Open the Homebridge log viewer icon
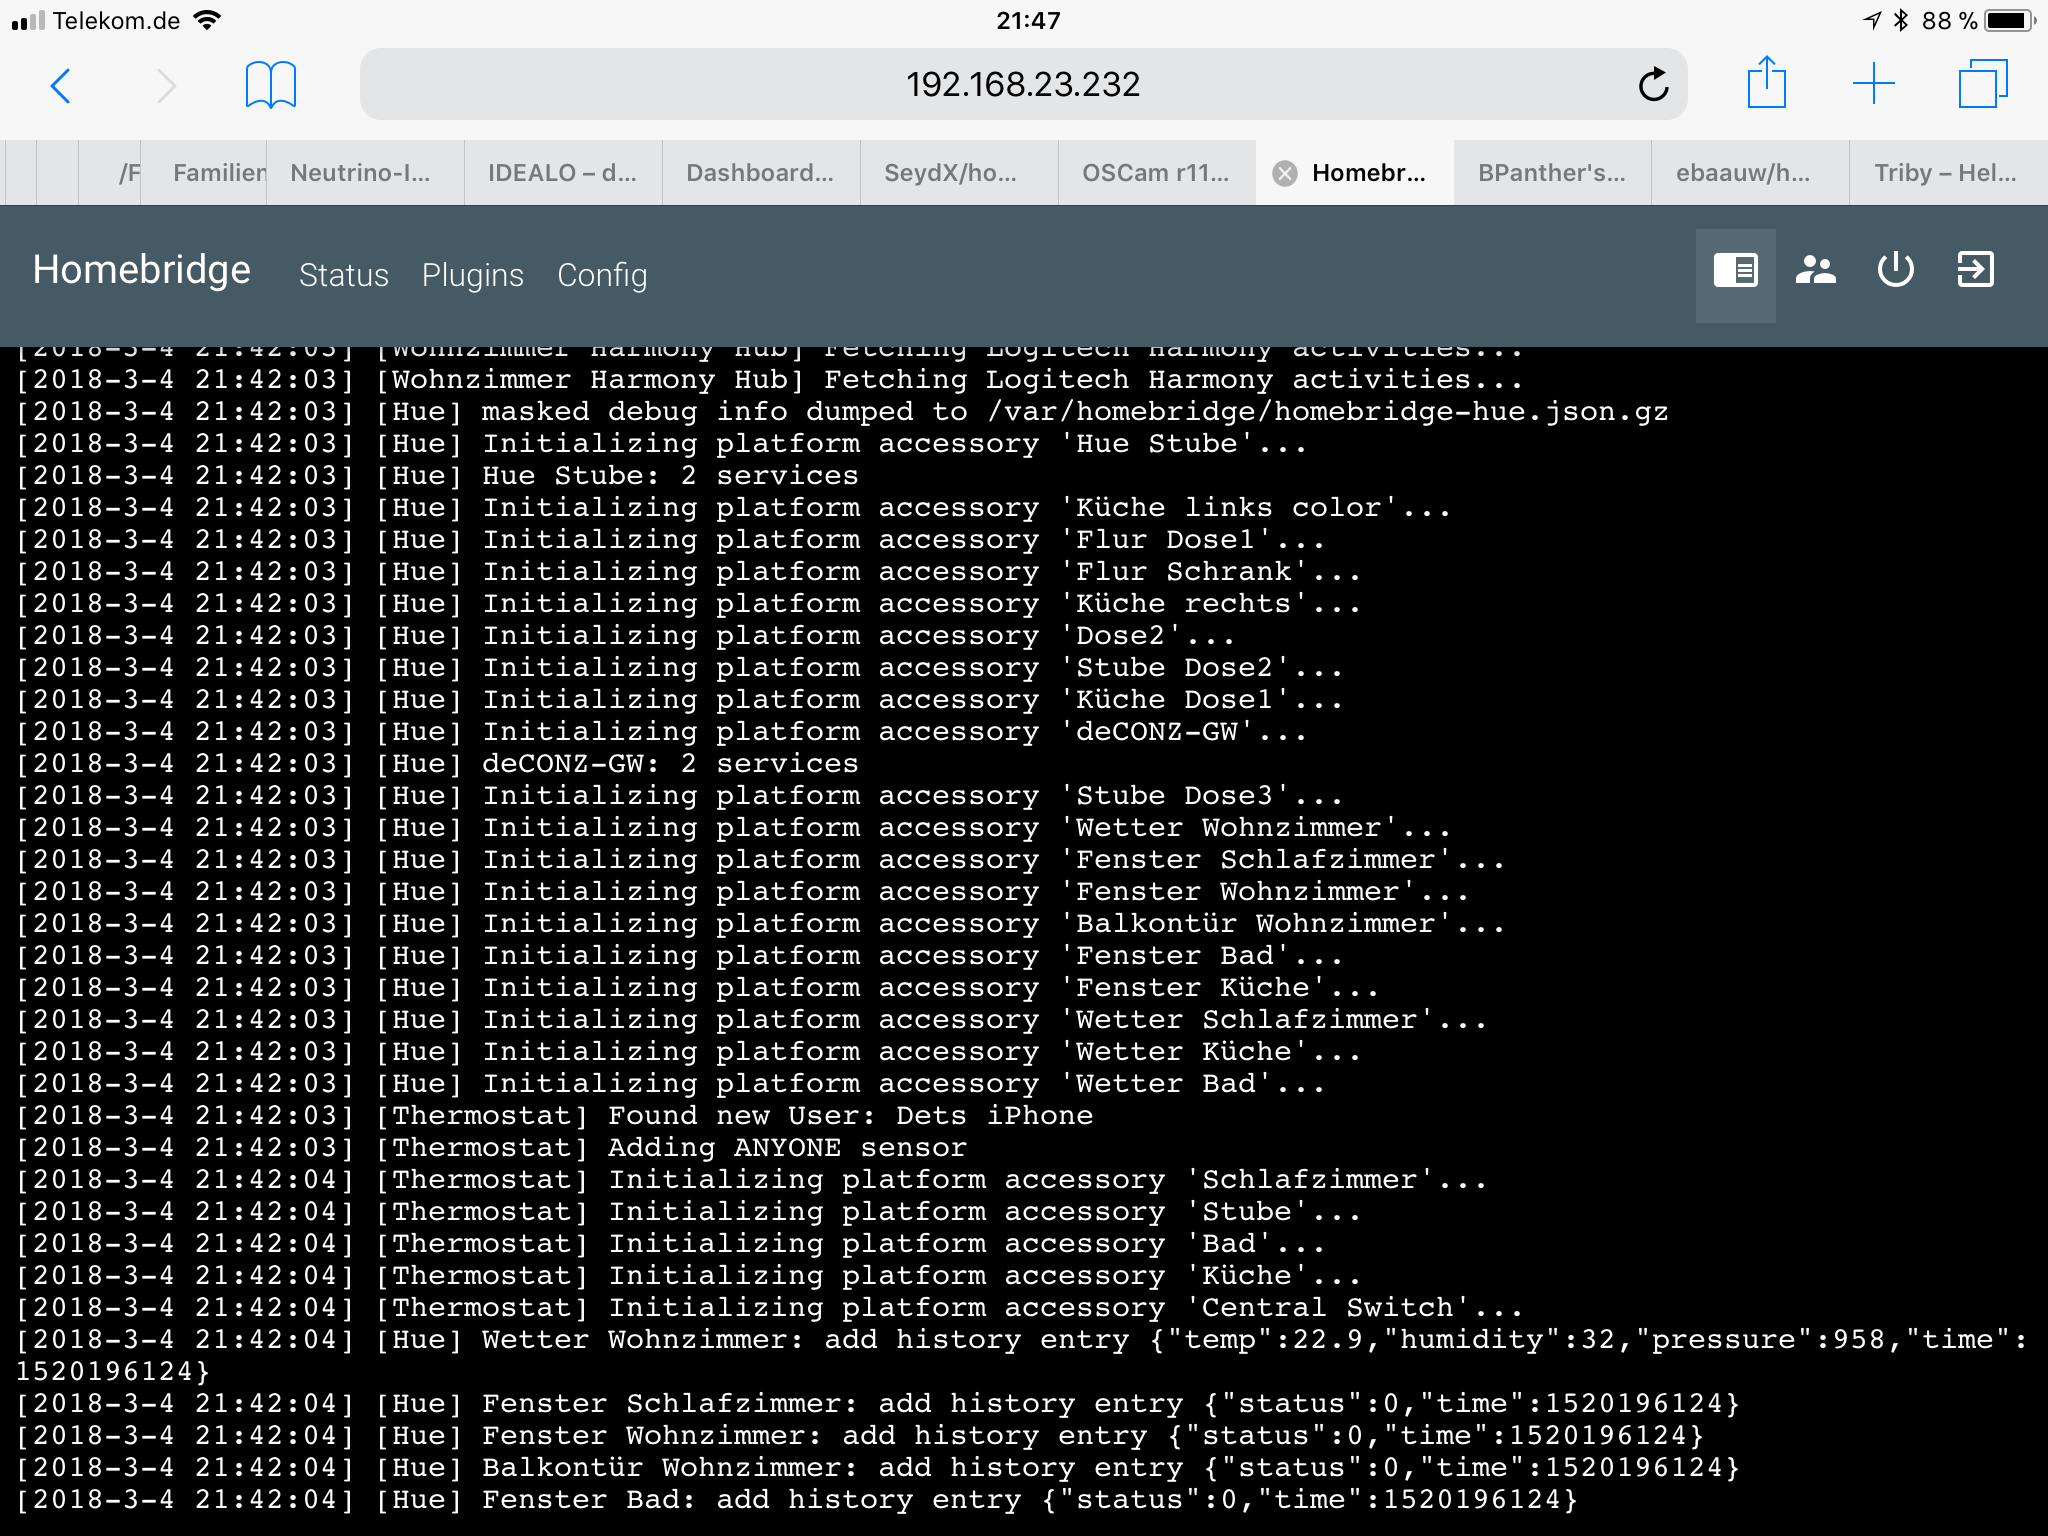The image size is (2048, 1536). click(1735, 271)
